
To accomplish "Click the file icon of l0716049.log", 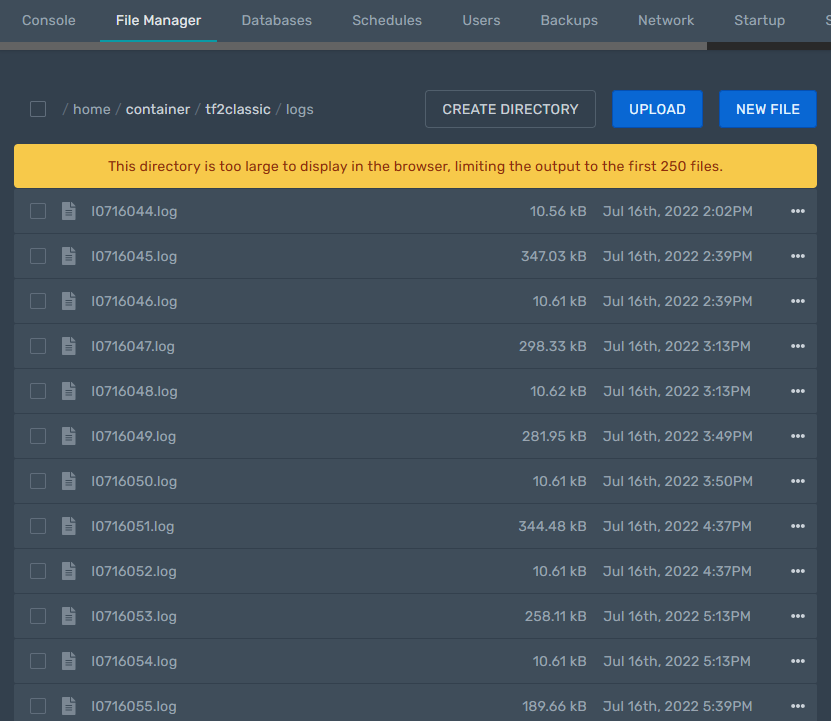I will pyautogui.click(x=68, y=436).
